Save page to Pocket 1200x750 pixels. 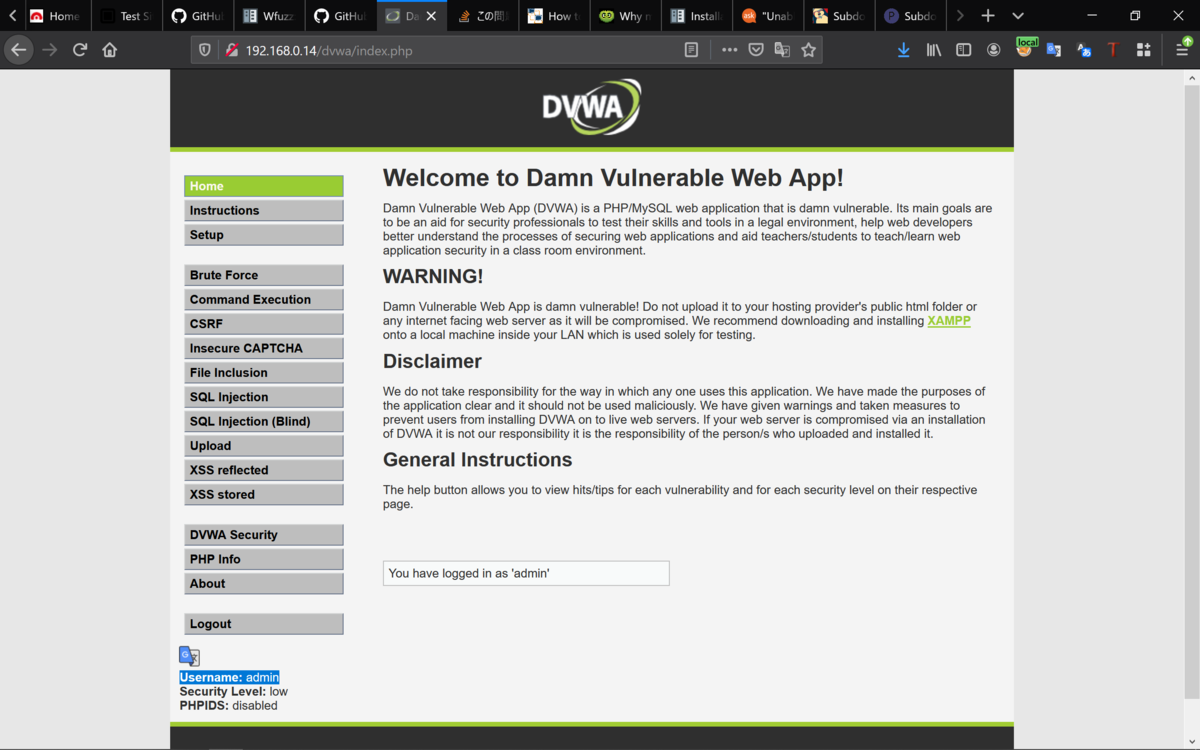(756, 50)
